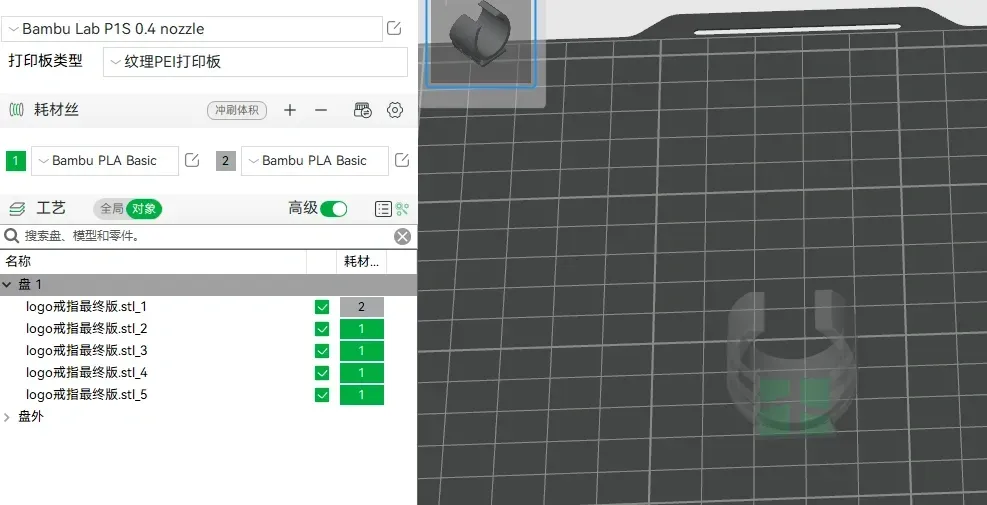Expand the 盘外 tree node

point(9,417)
